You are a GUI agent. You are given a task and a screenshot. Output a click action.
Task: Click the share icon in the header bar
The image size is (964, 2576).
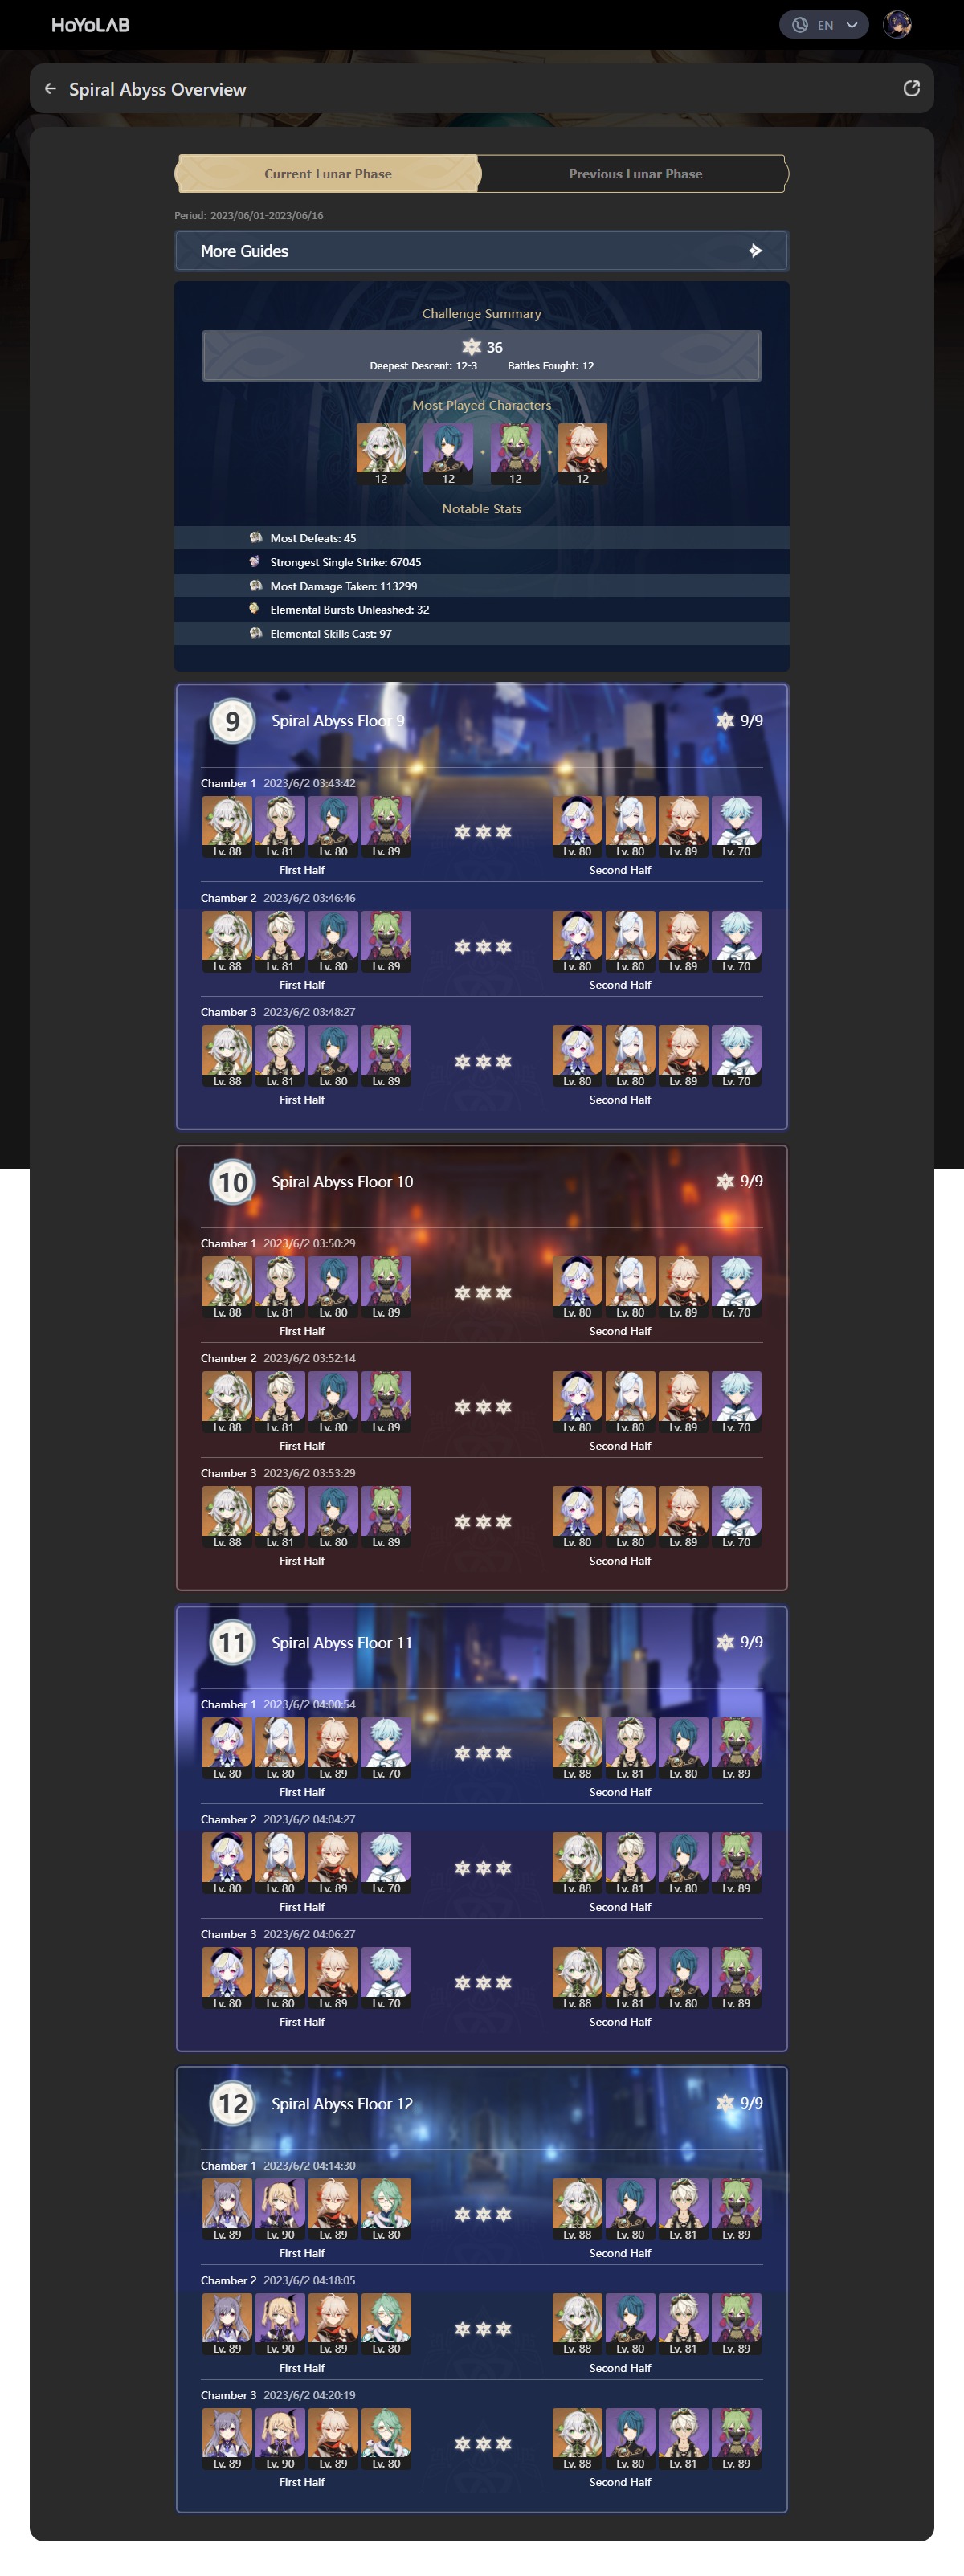coord(911,89)
